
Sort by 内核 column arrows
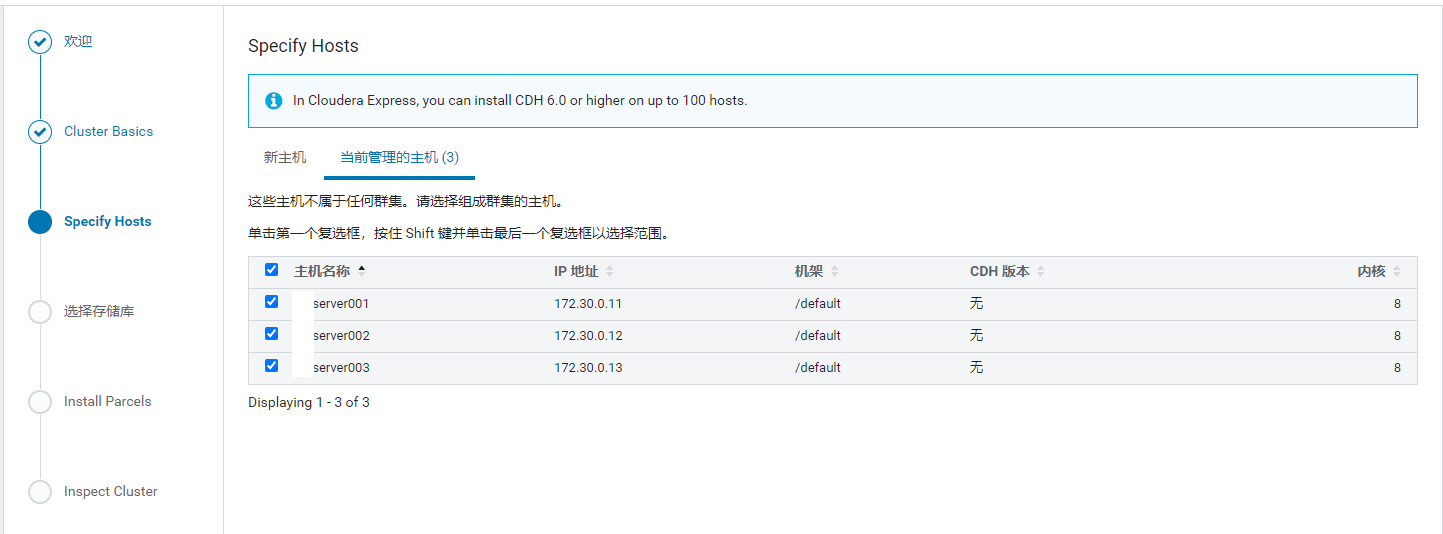click(1396, 272)
